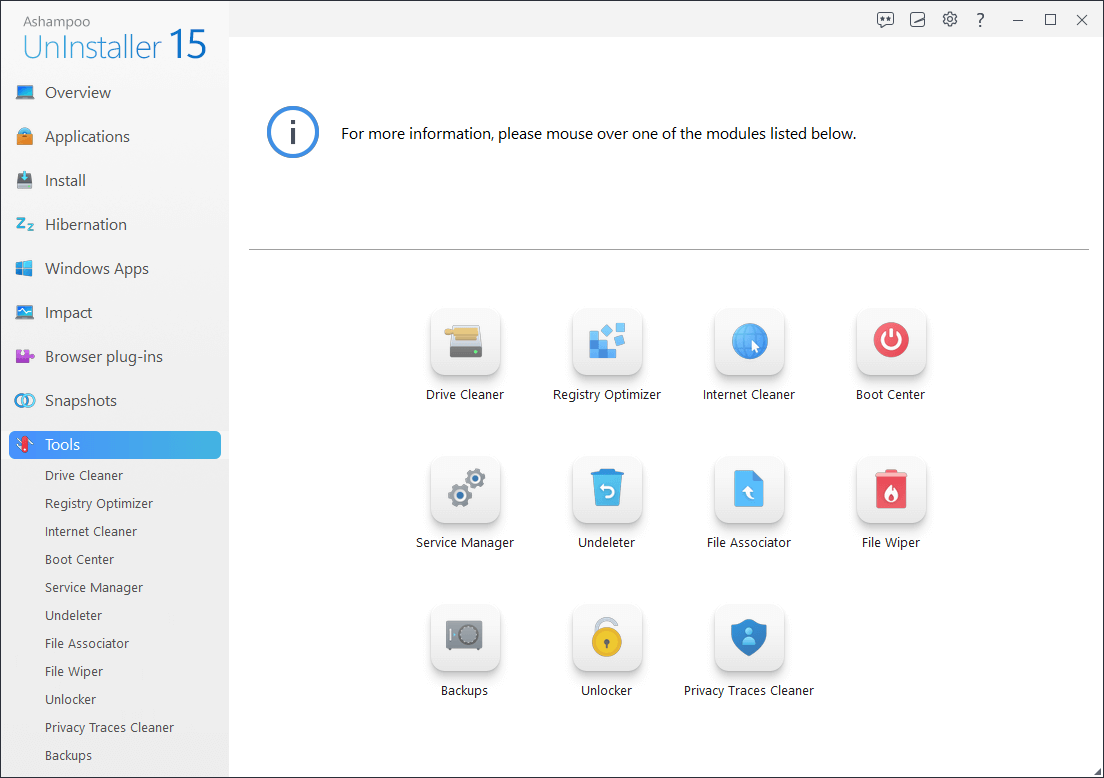The width and height of the screenshot is (1104, 778).
Task: Launch the Unlocker padlock icon
Action: [607, 638]
